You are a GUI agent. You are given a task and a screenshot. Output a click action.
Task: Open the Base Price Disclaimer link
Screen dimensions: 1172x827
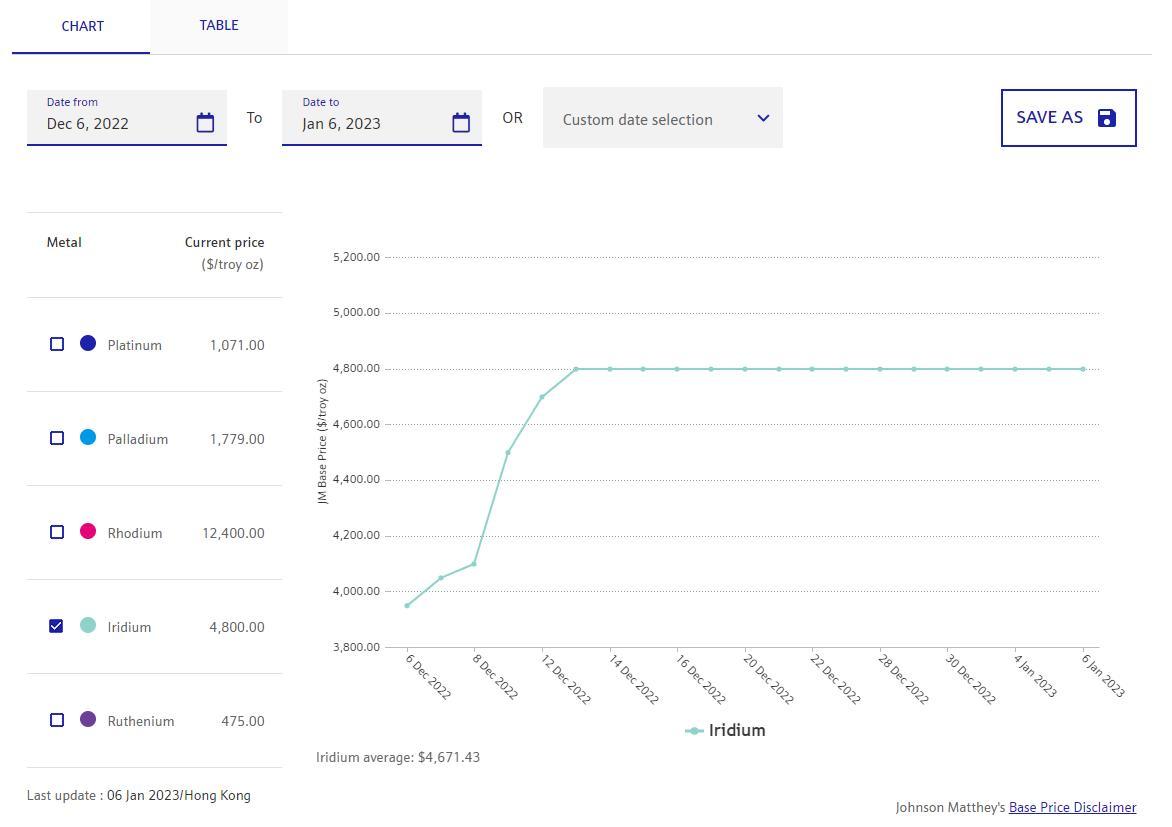[x=1072, y=807]
